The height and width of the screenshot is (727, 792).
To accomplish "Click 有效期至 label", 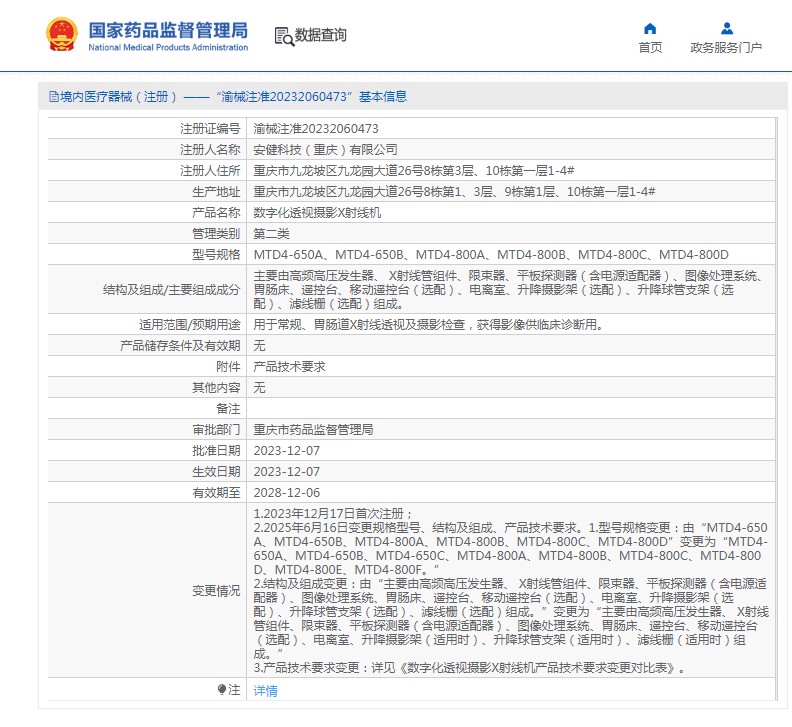I will (x=216, y=493).
